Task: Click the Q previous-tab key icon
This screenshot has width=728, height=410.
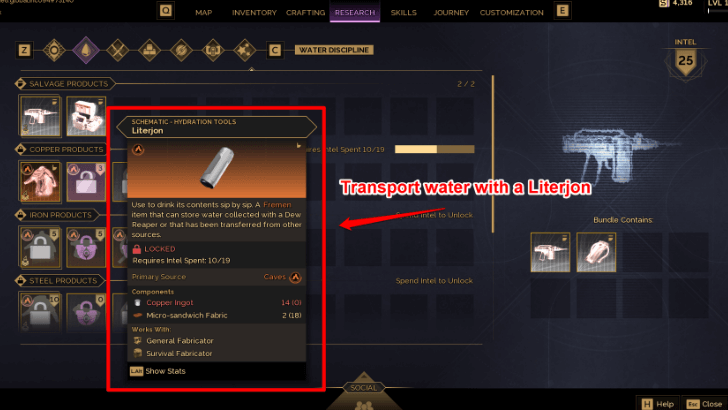Action: pyautogui.click(x=166, y=10)
